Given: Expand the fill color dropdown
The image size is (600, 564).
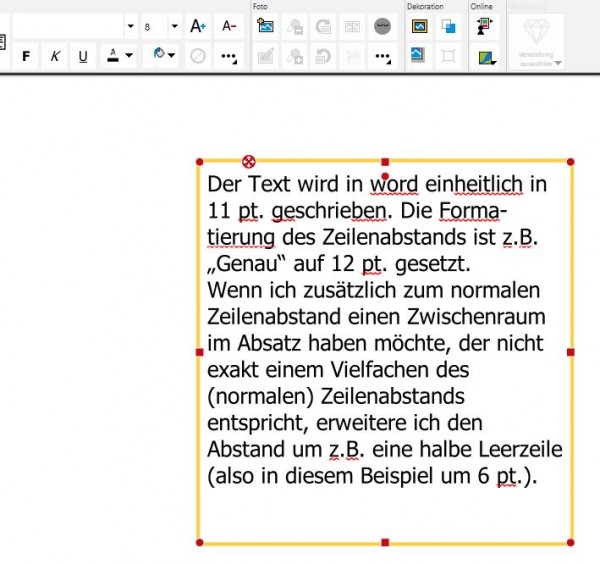Looking at the screenshot, I should click(x=172, y=56).
